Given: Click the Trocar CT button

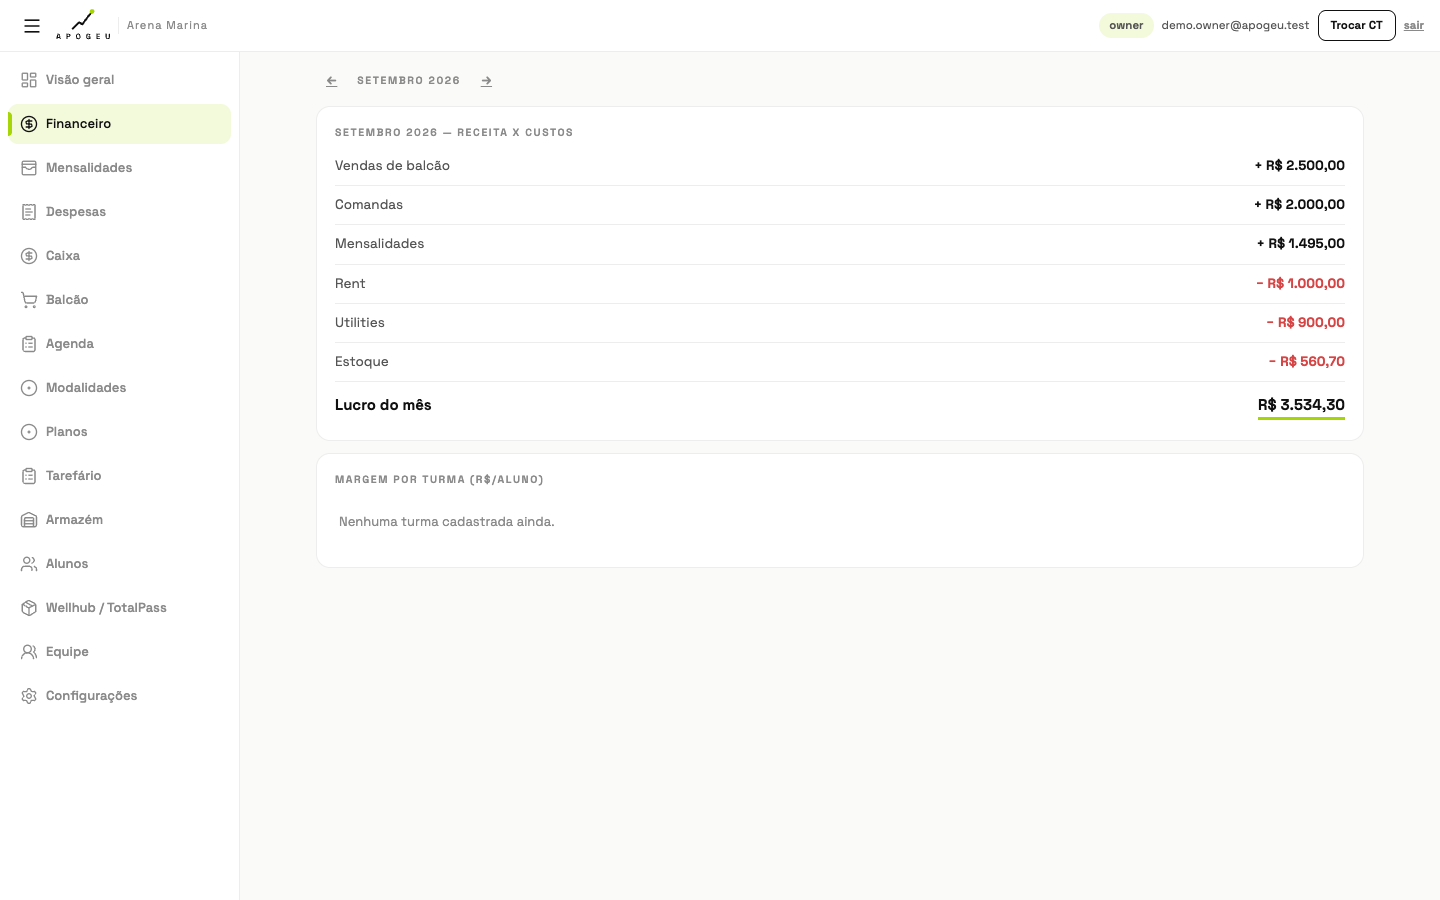Looking at the screenshot, I should click(1356, 26).
